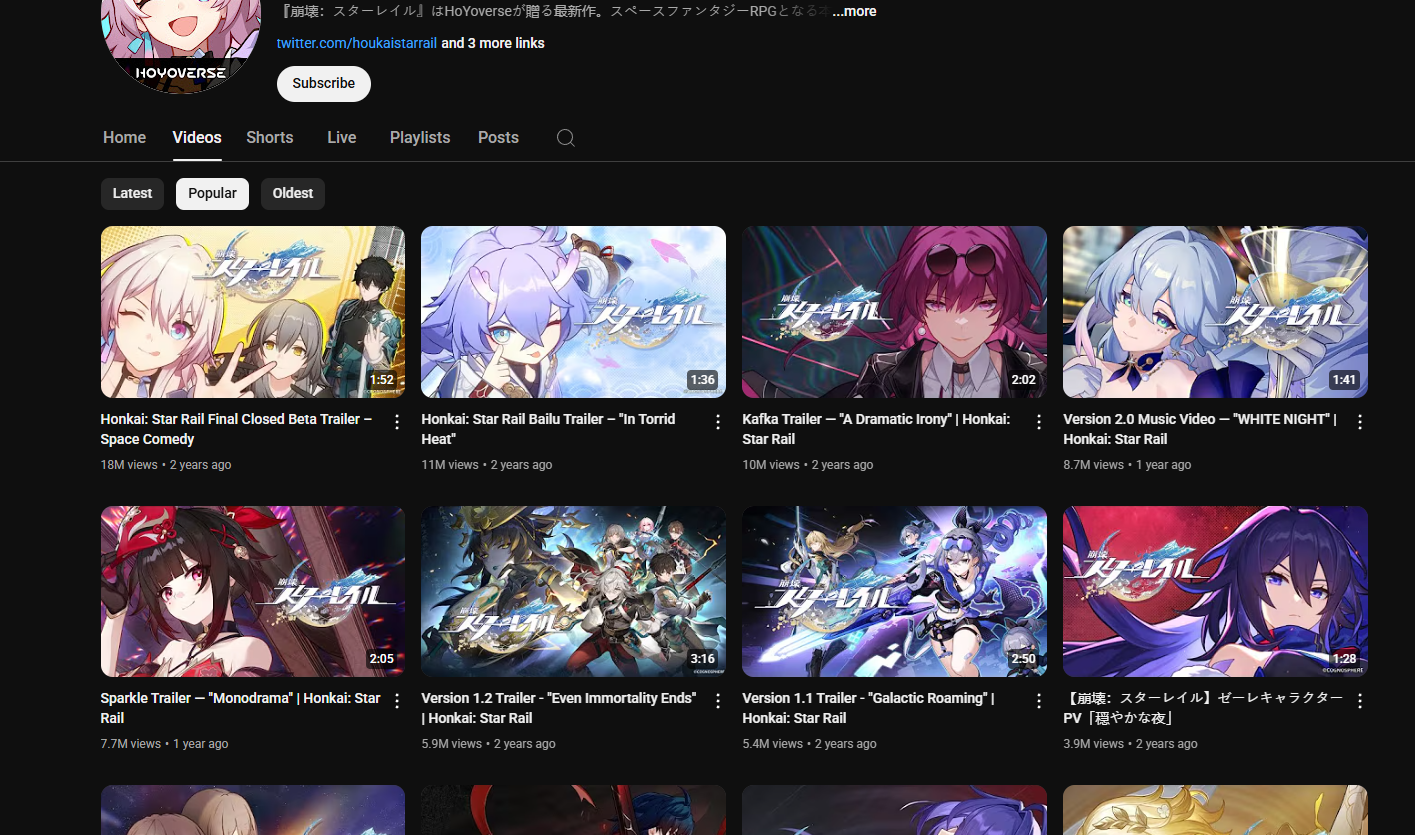The image size is (1415, 835).
Task: Click '5.9M views • 2 years ago' text
Action: tap(489, 744)
